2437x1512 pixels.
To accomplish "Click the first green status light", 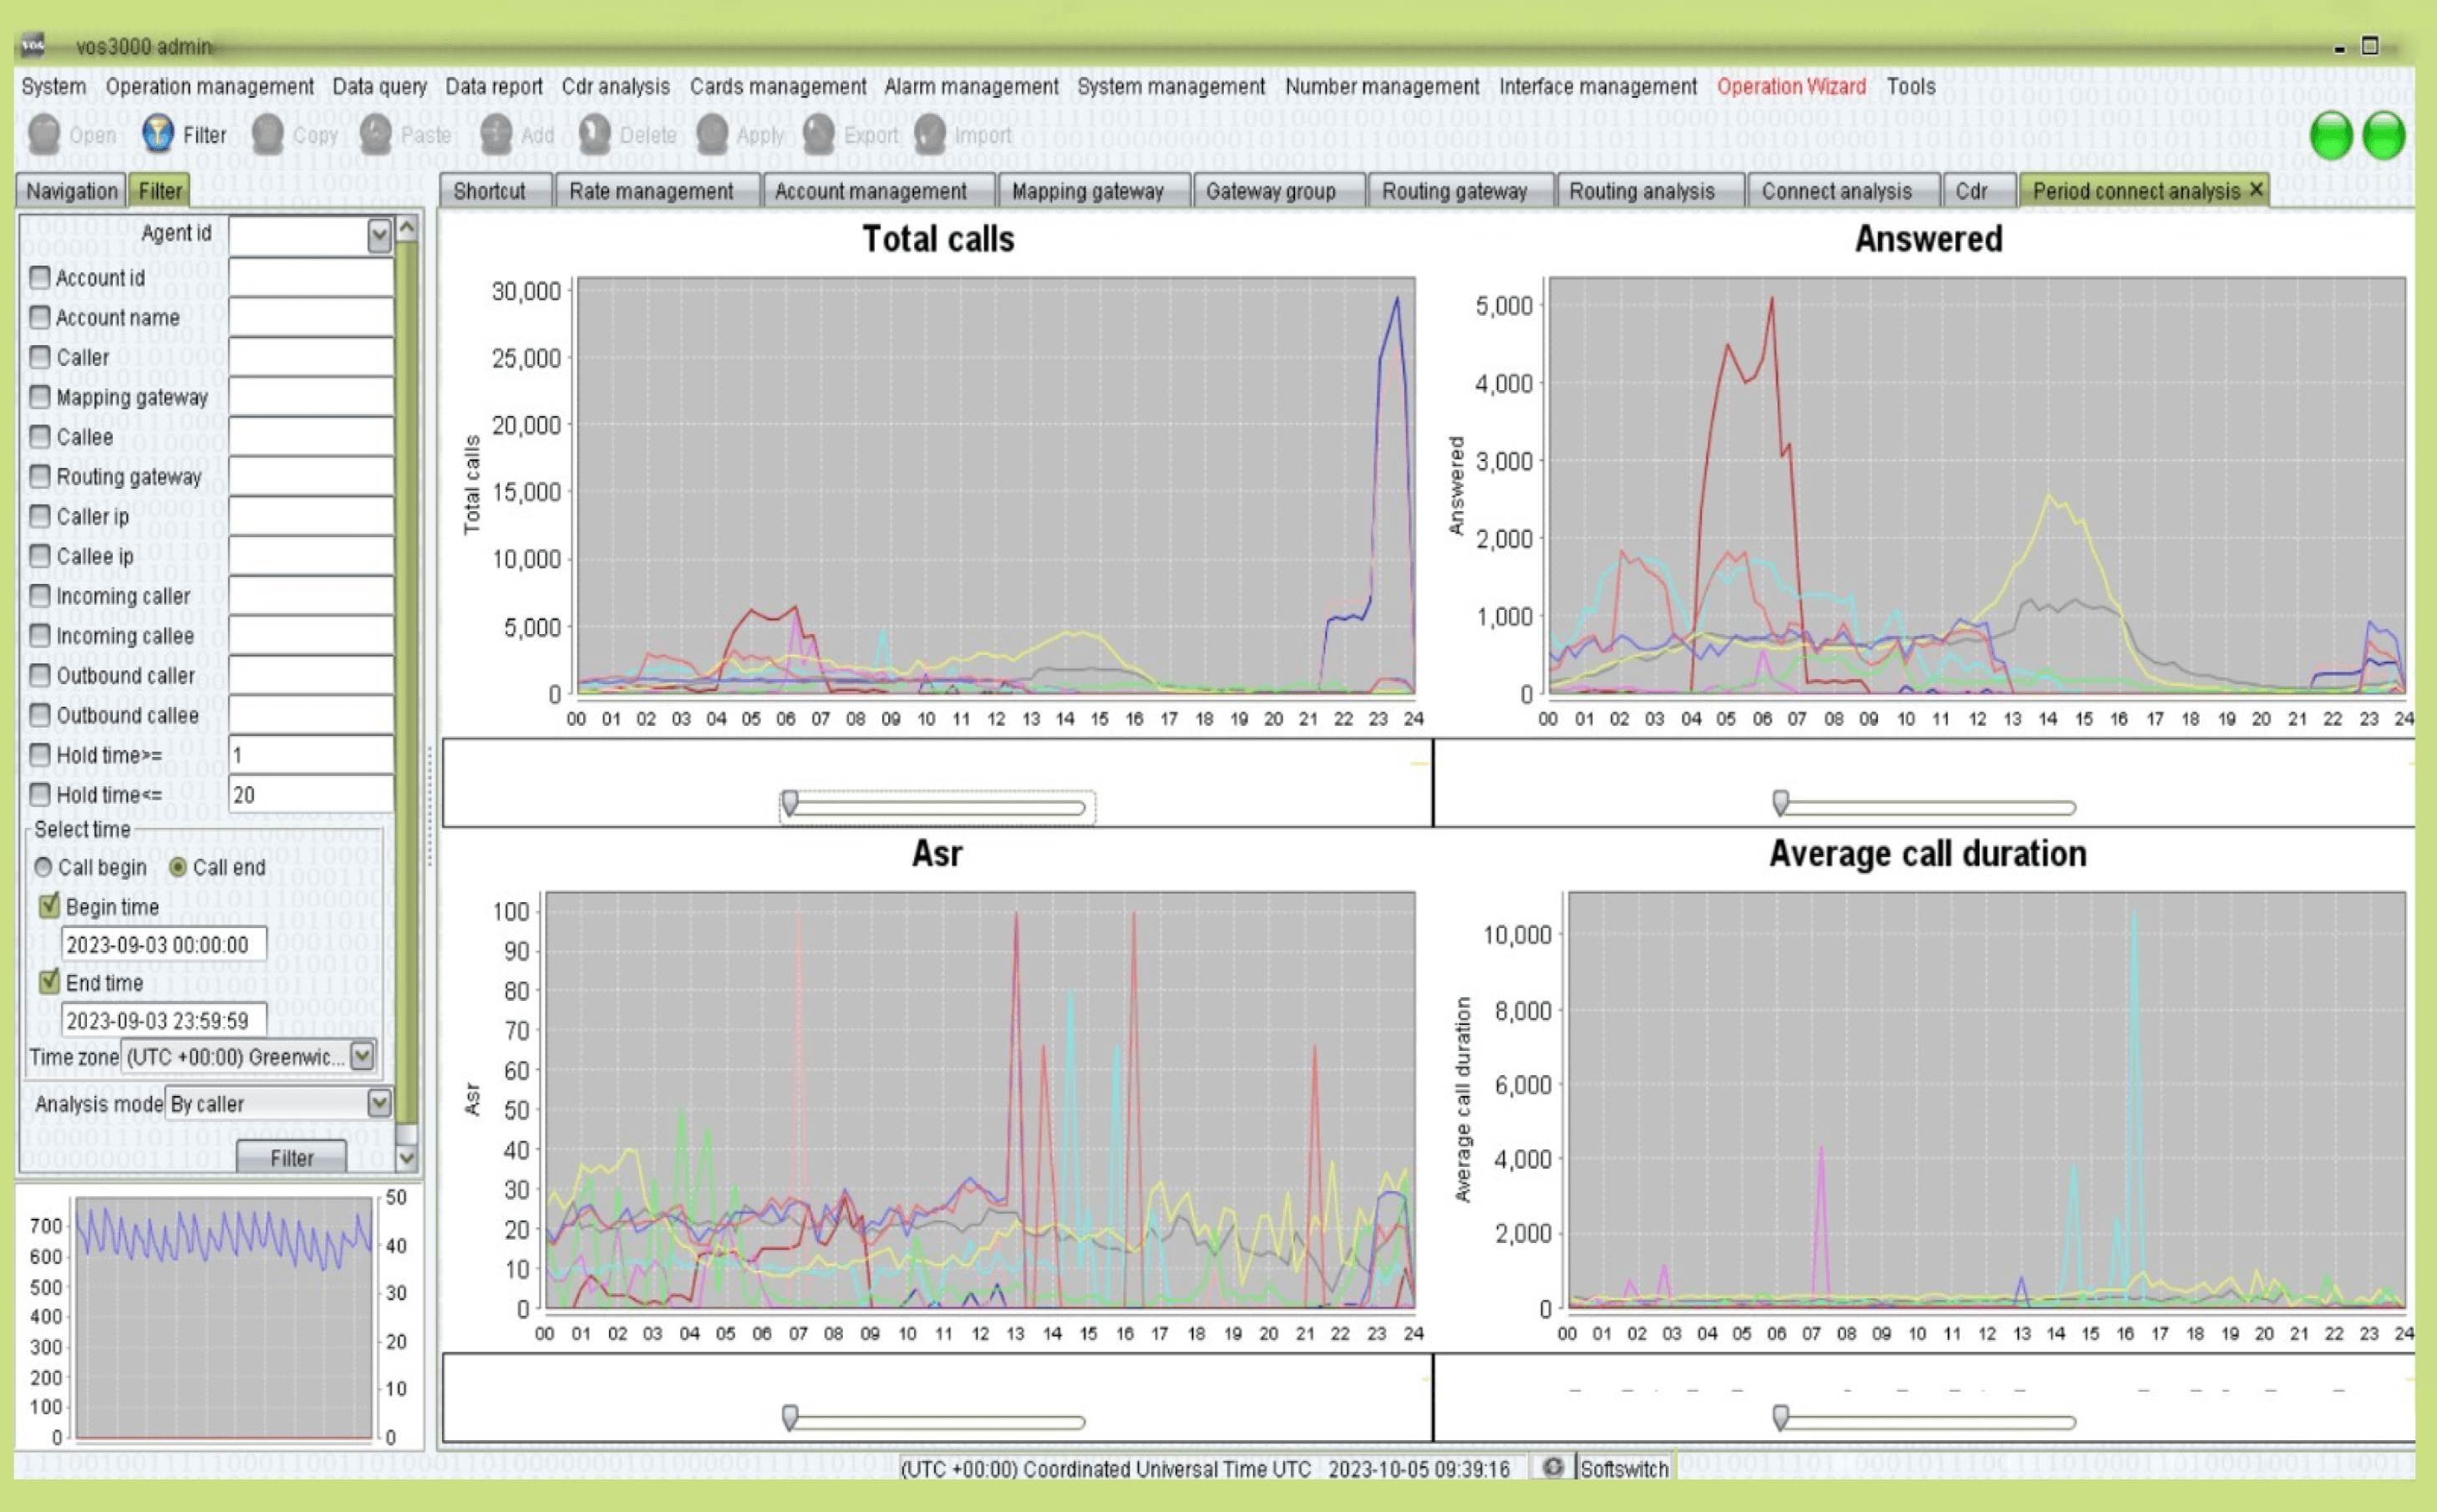I will 2332,135.
